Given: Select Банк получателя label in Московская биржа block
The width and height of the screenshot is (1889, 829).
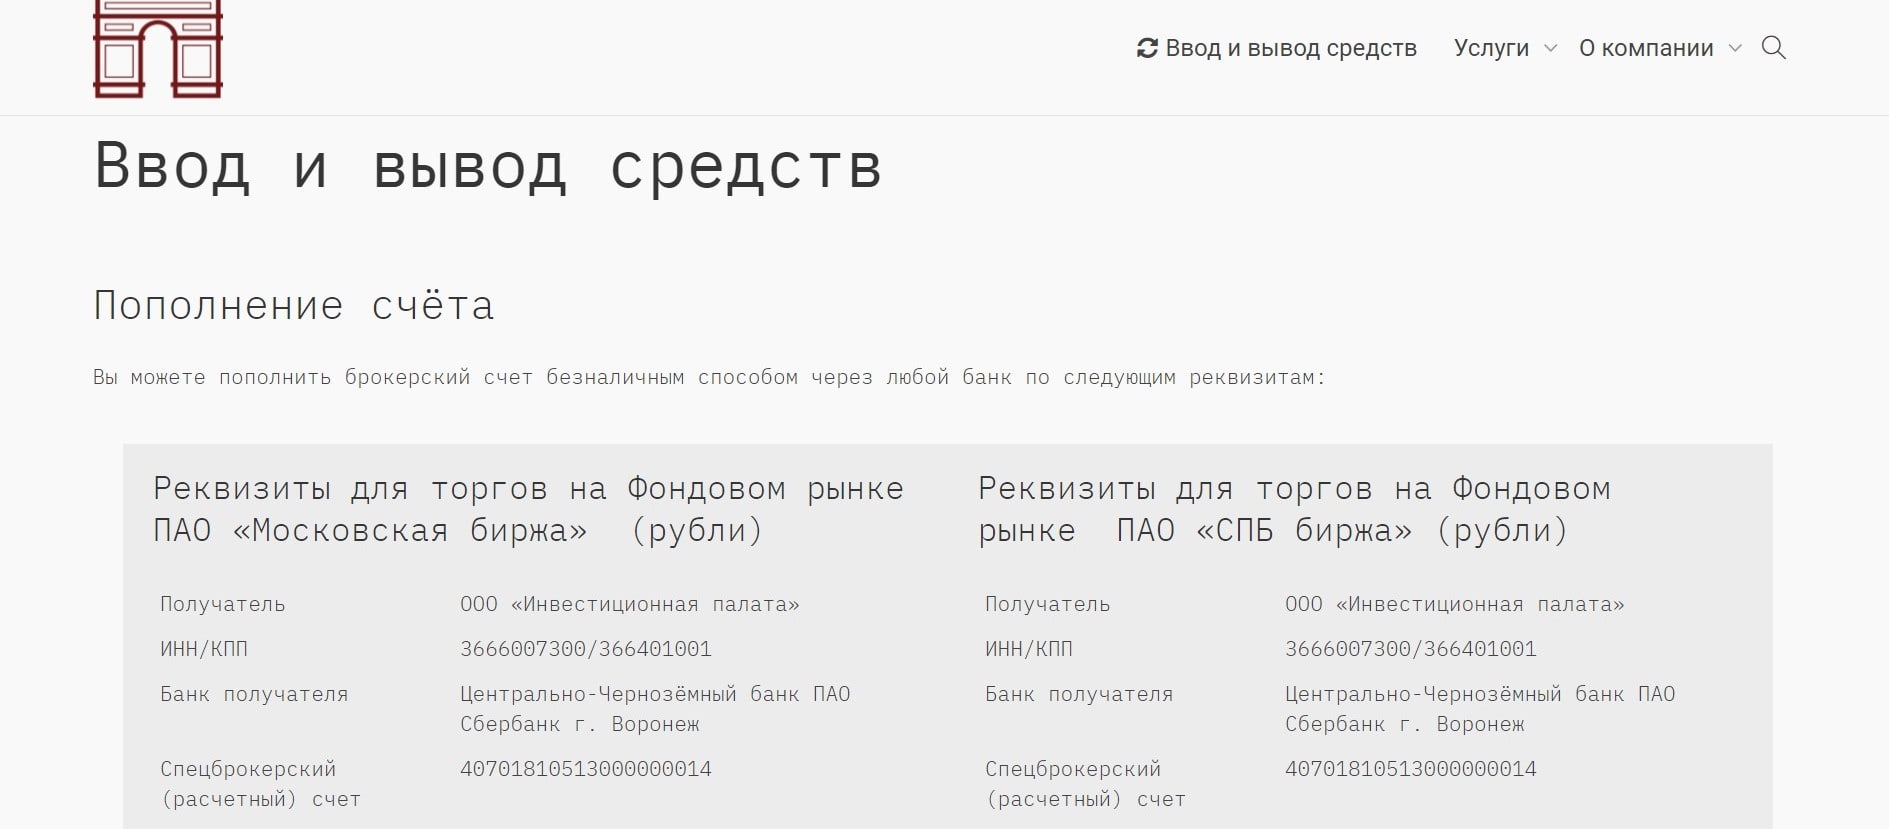Looking at the screenshot, I should 254,694.
